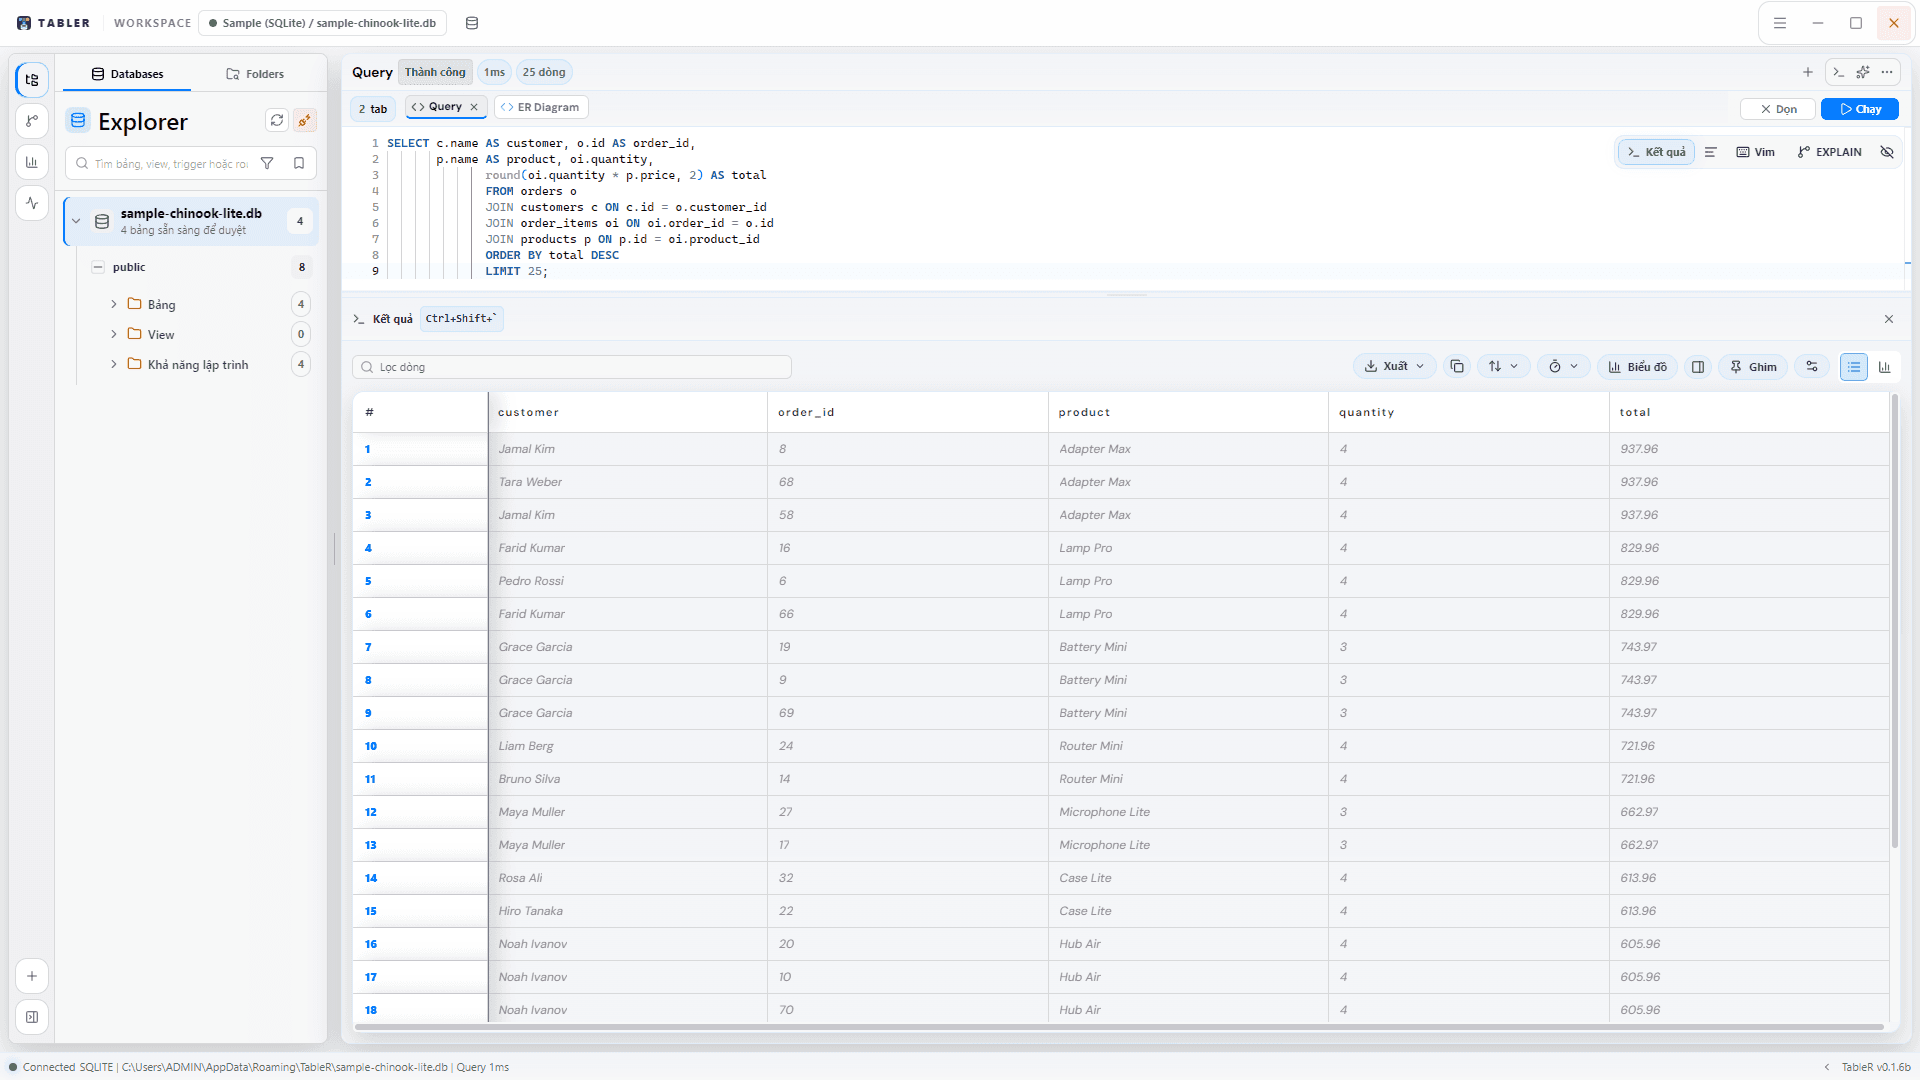Open the bar chart sidebar icon
Image resolution: width=1920 pixels, height=1080 pixels.
point(32,162)
